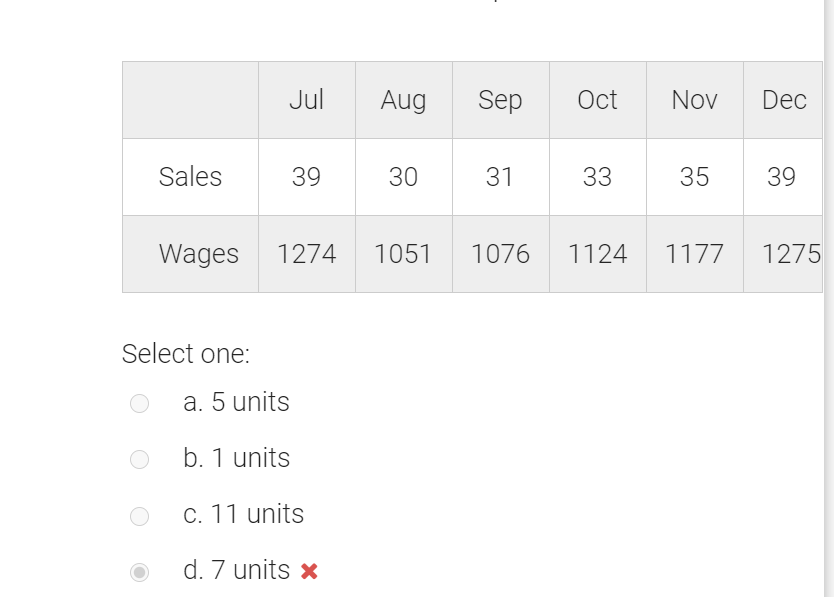Click the Aug column header
Screen dimensions: 834x597
[404, 100]
